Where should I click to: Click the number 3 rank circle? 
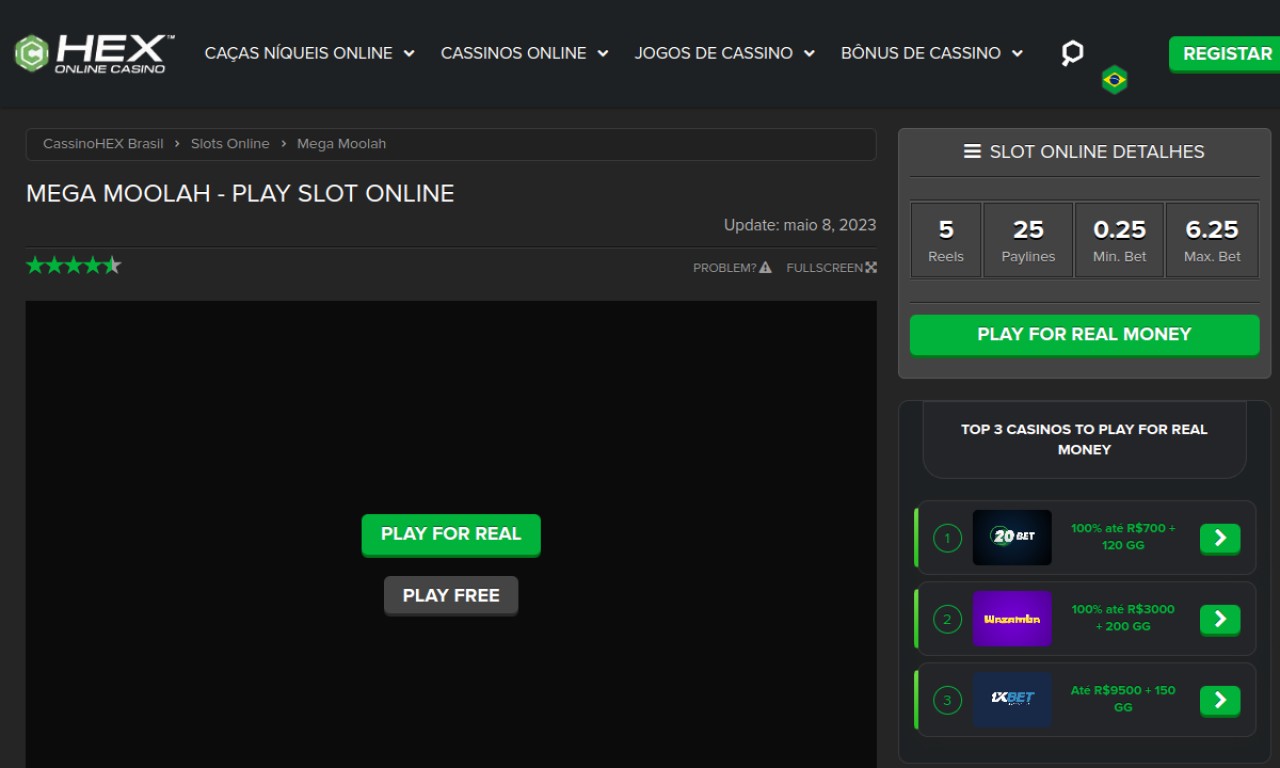pyautogui.click(x=947, y=701)
